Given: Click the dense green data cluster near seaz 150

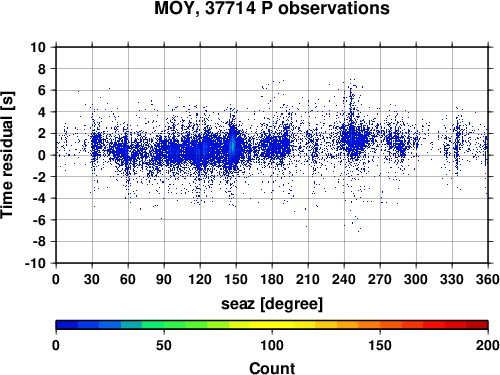Looking at the screenshot, I should (232, 144).
